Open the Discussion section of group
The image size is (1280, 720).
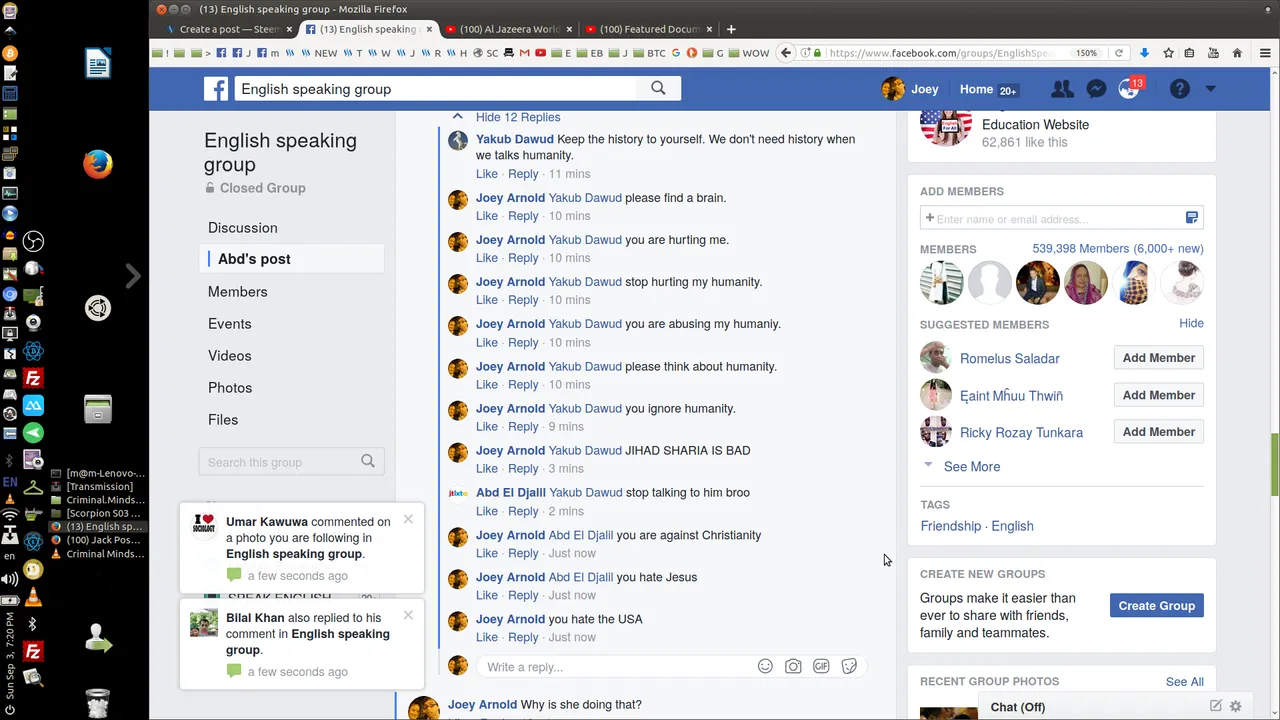pos(243,227)
